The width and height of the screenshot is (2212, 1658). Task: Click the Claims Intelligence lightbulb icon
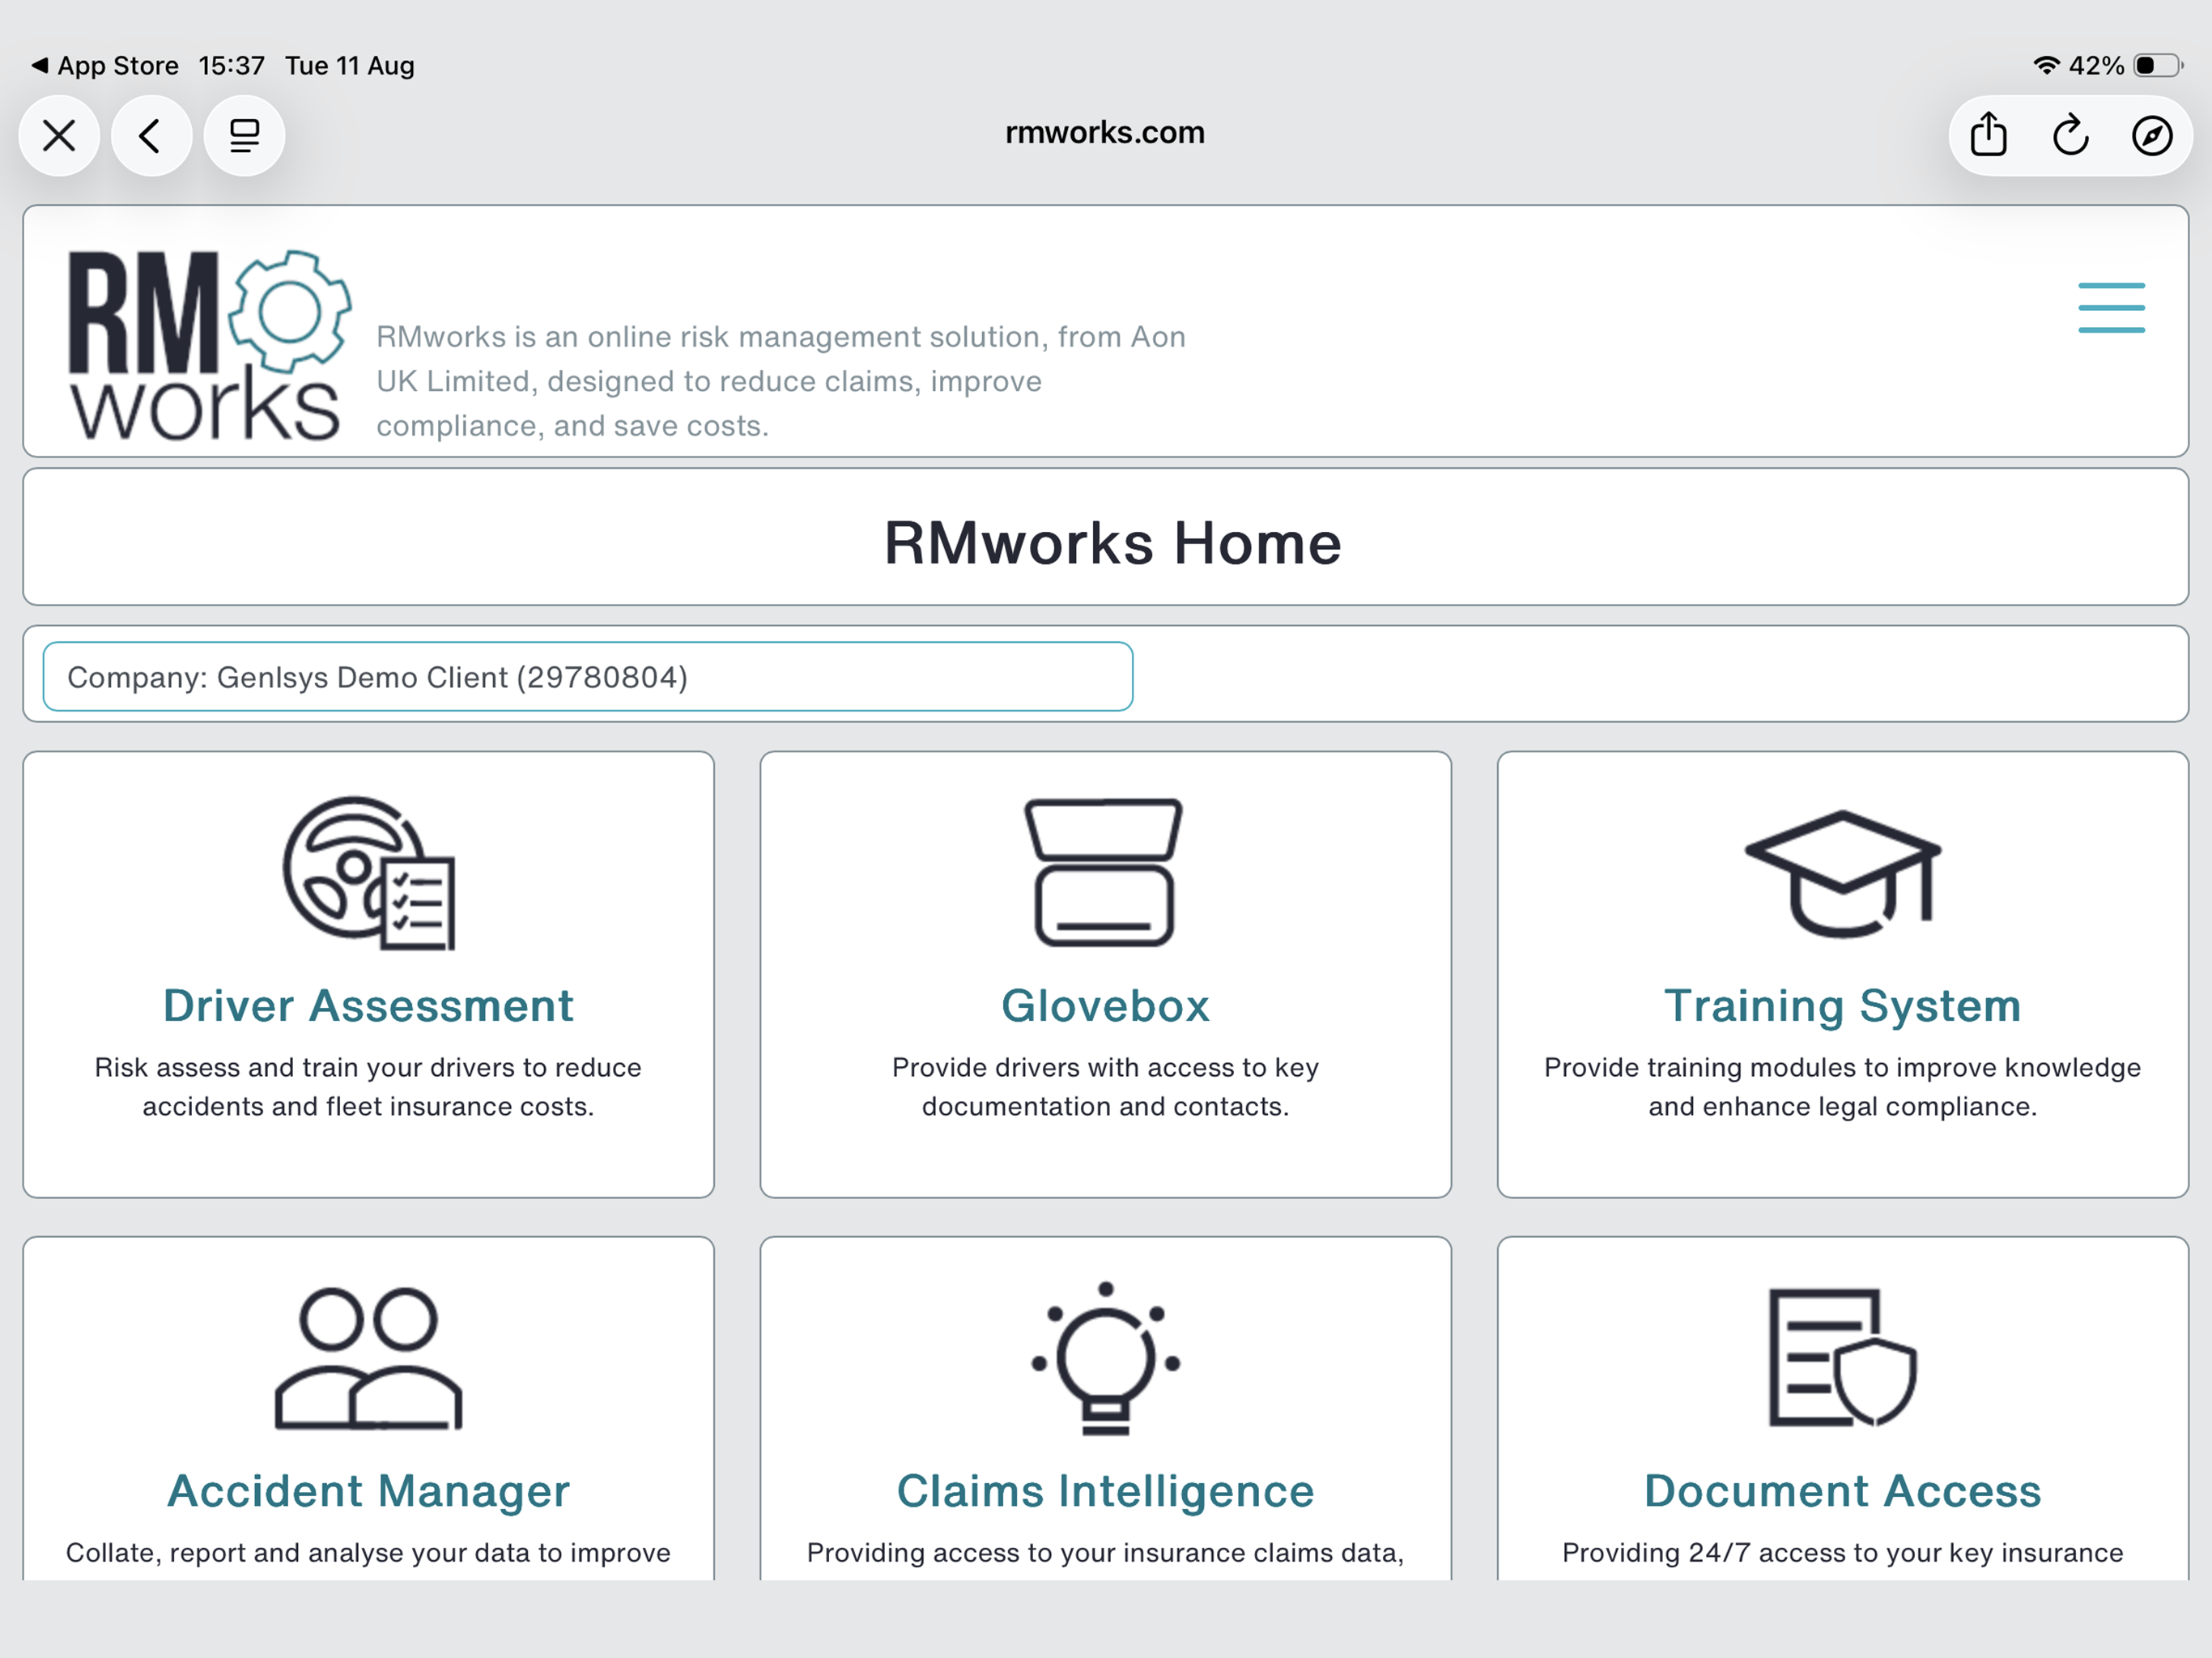(x=1105, y=1358)
